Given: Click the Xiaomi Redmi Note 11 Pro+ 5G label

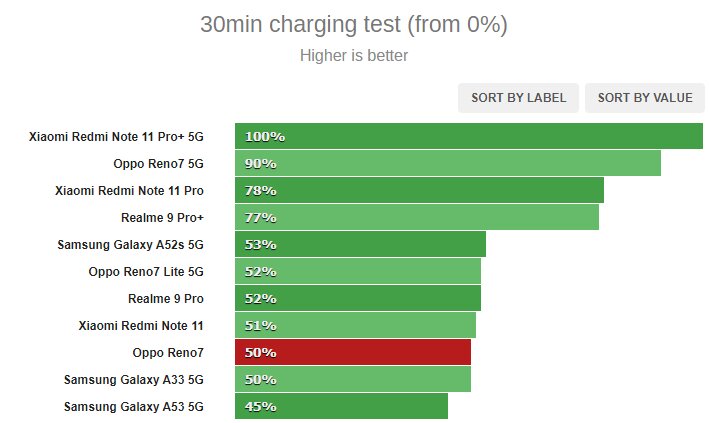Looking at the screenshot, I should 116,137.
